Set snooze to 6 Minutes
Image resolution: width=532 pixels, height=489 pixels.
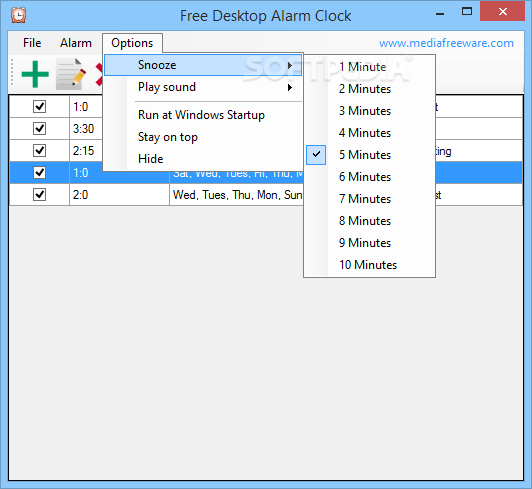369,177
